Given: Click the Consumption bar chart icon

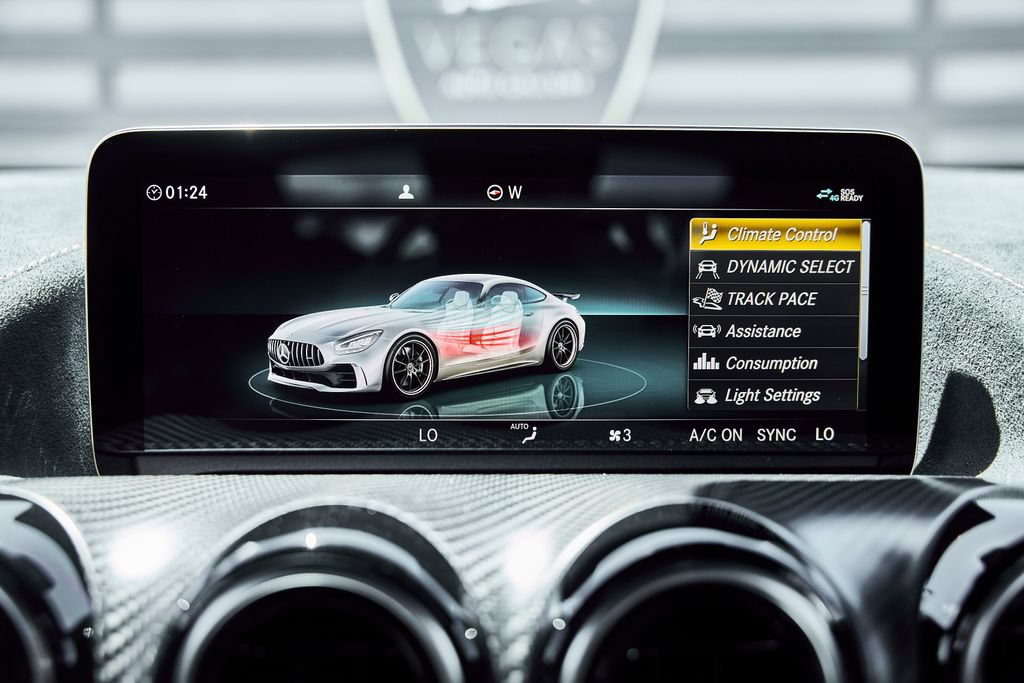Looking at the screenshot, I should click(x=705, y=362).
